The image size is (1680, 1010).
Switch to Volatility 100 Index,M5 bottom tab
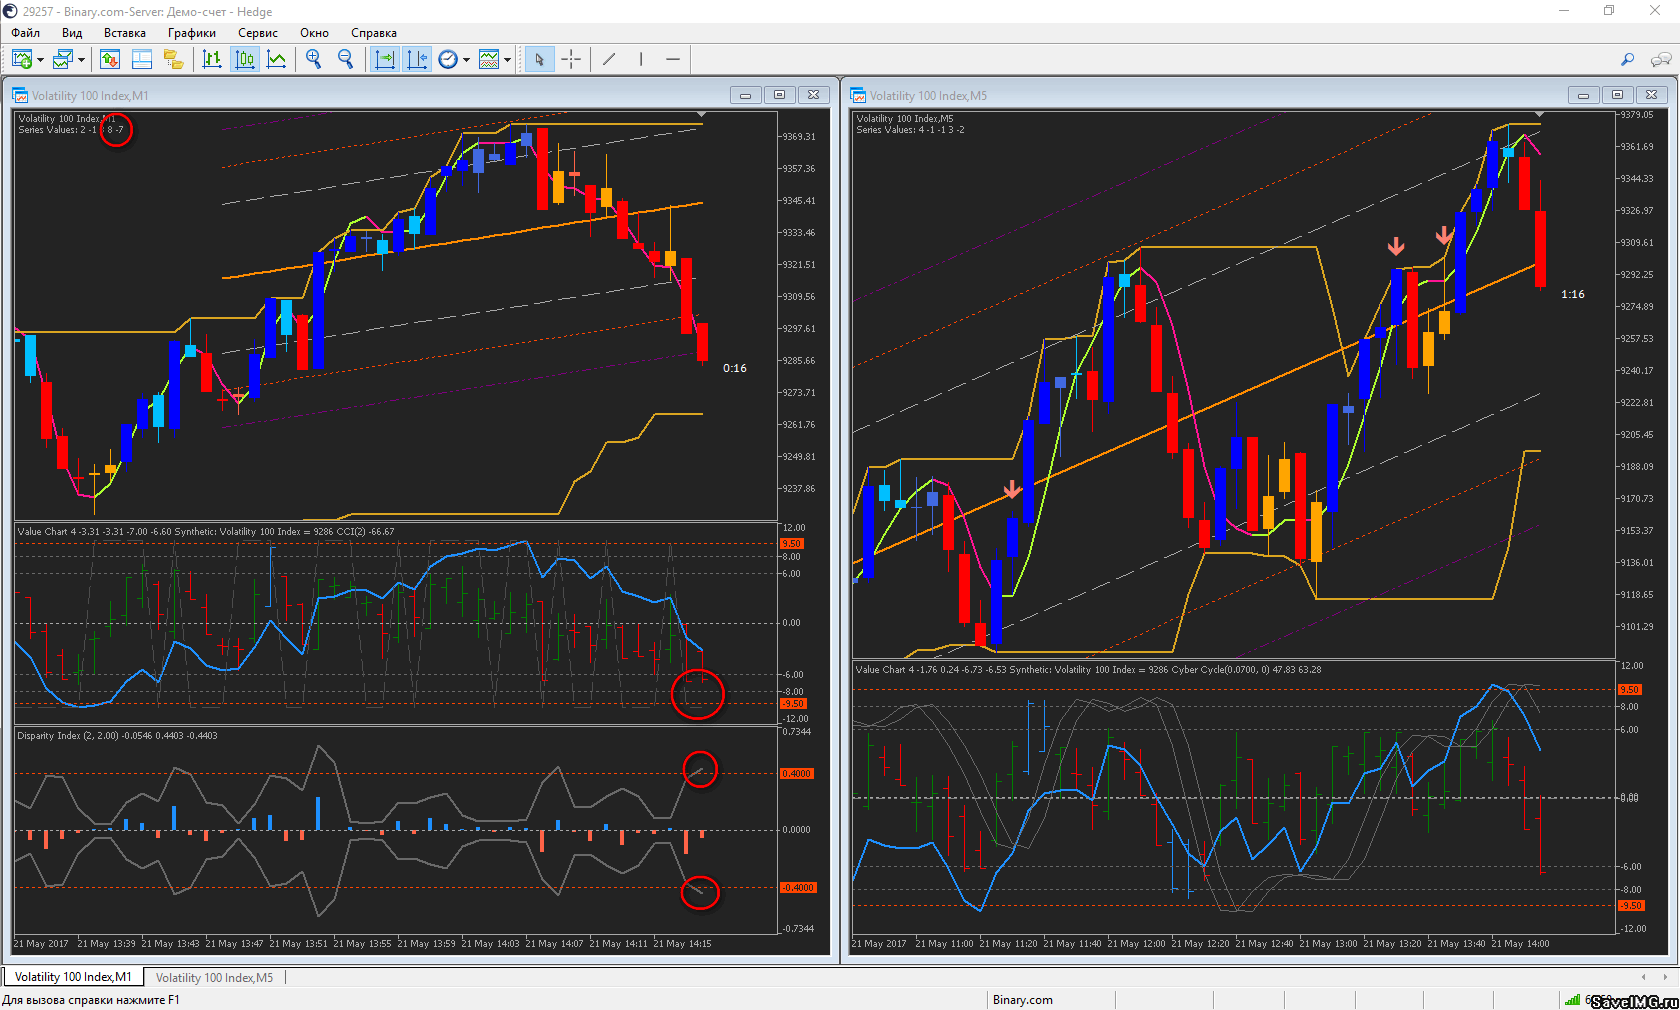pos(214,977)
